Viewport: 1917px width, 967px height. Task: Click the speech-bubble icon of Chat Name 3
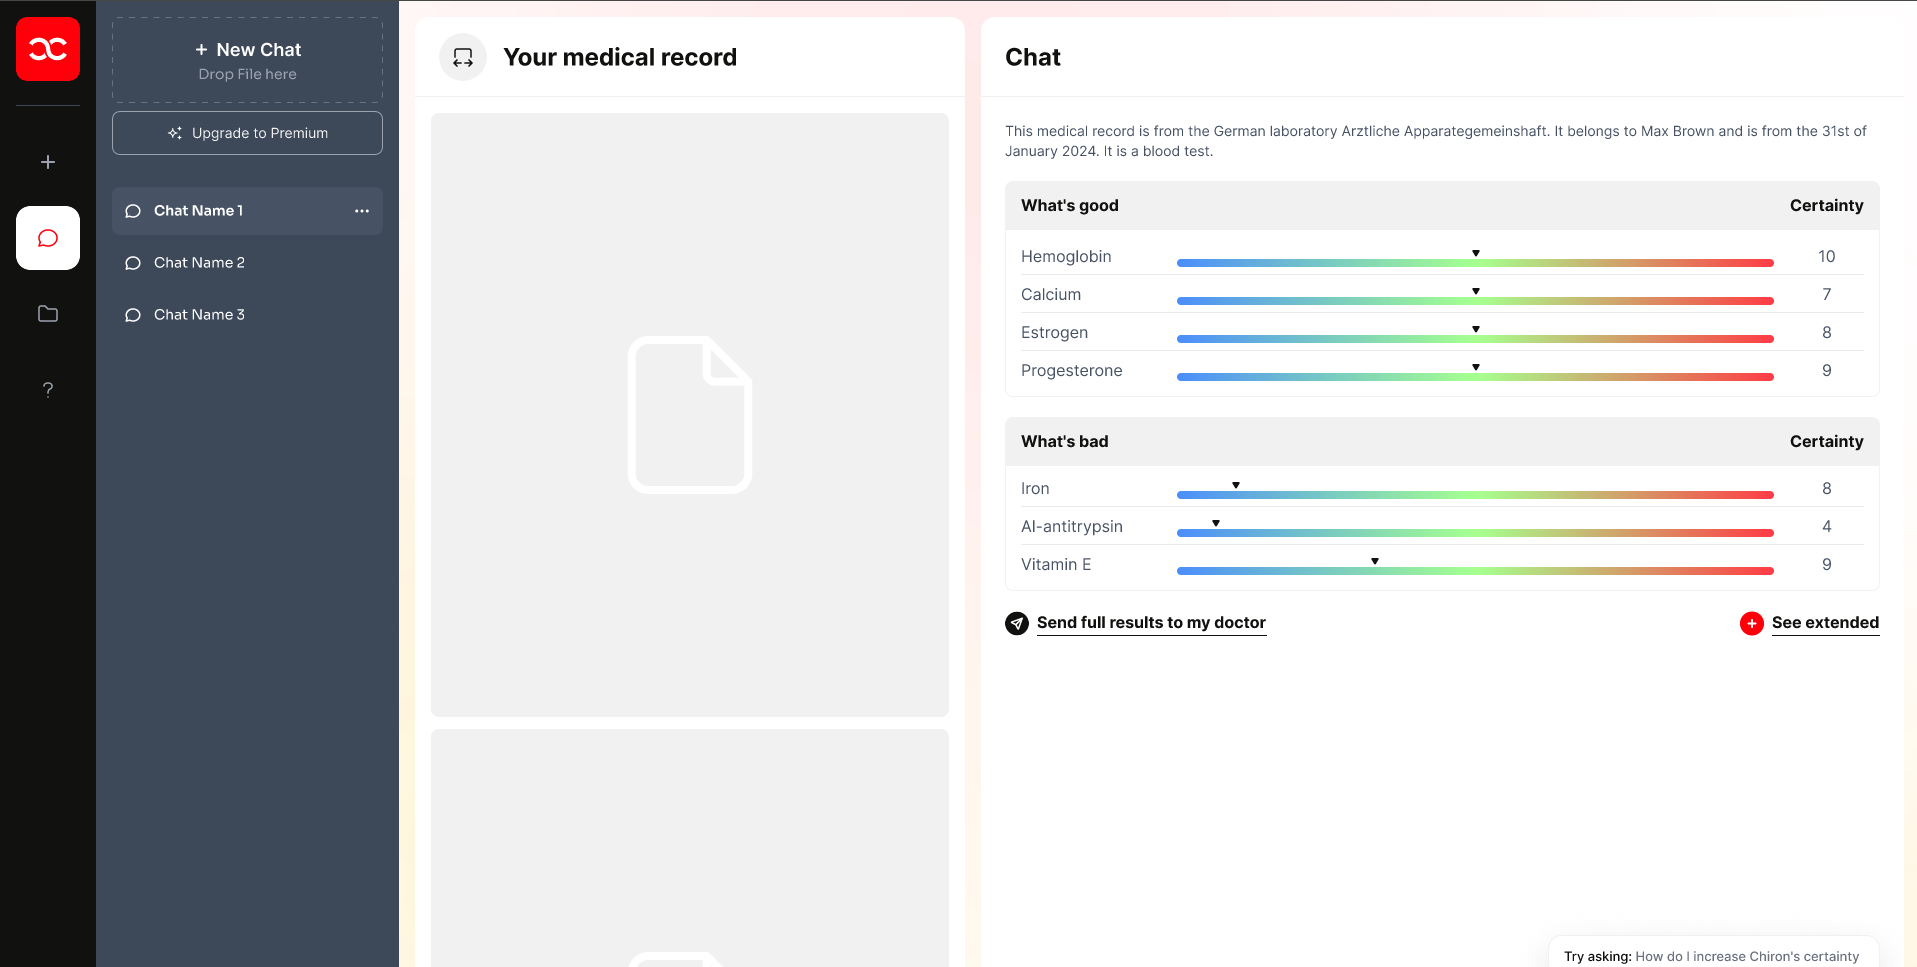(x=133, y=315)
